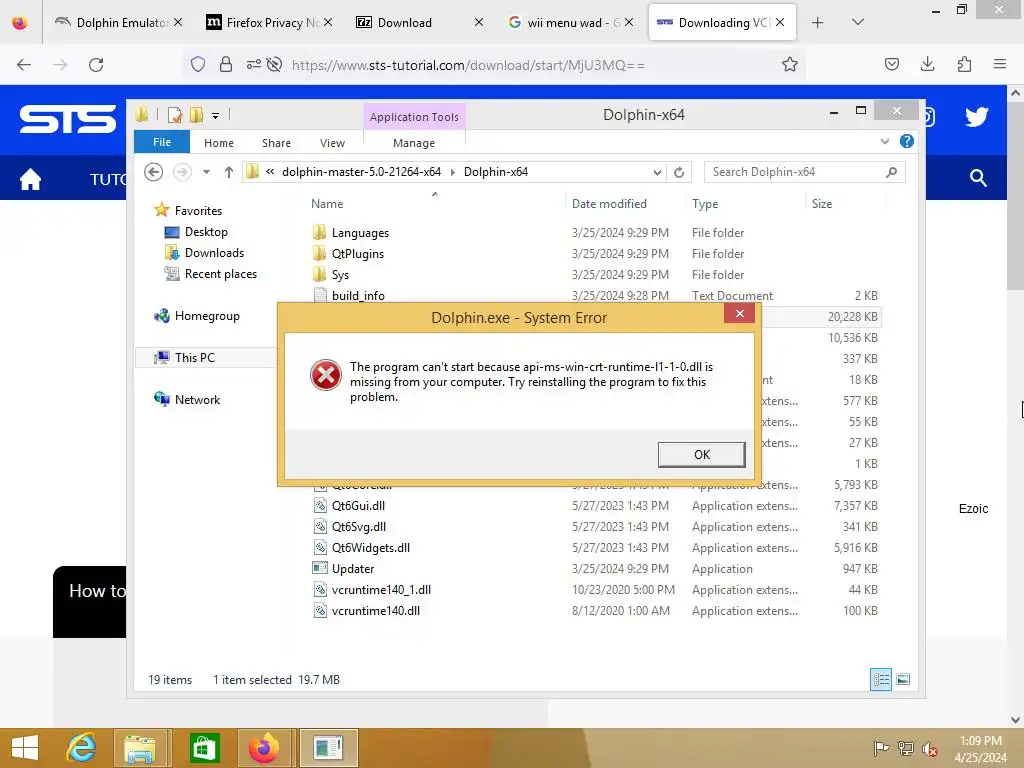Switch to details view layout icon
This screenshot has width=1024, height=768.
click(881, 679)
